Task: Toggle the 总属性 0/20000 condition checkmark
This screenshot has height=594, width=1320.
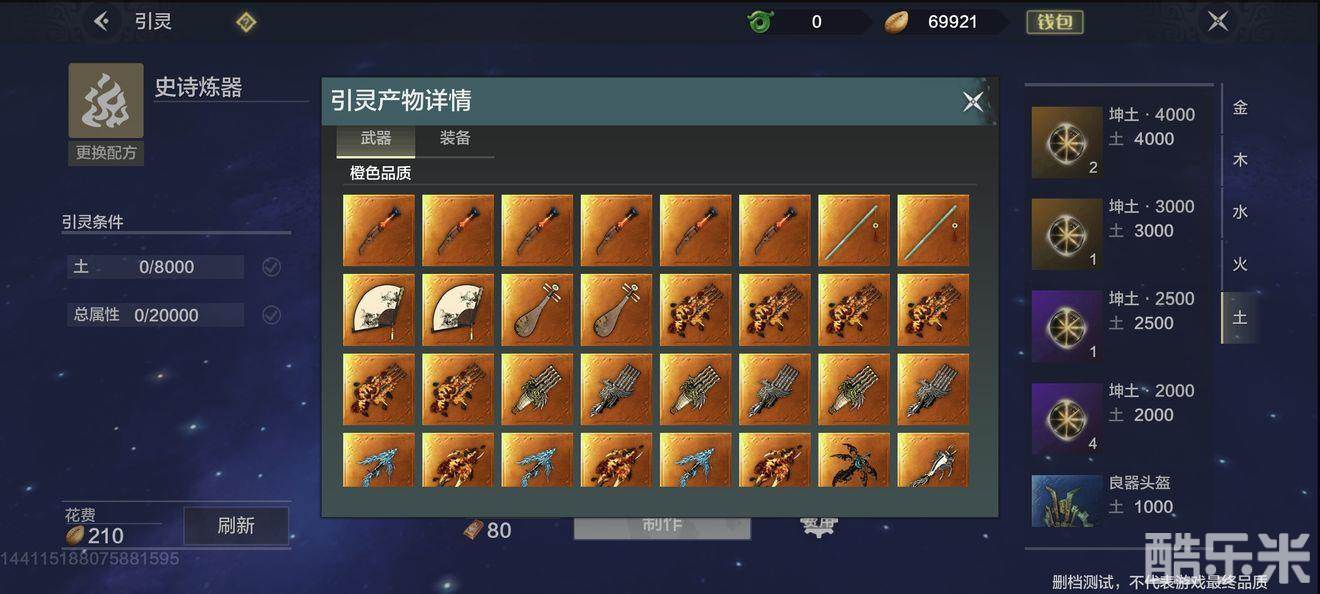Action: click(x=271, y=315)
